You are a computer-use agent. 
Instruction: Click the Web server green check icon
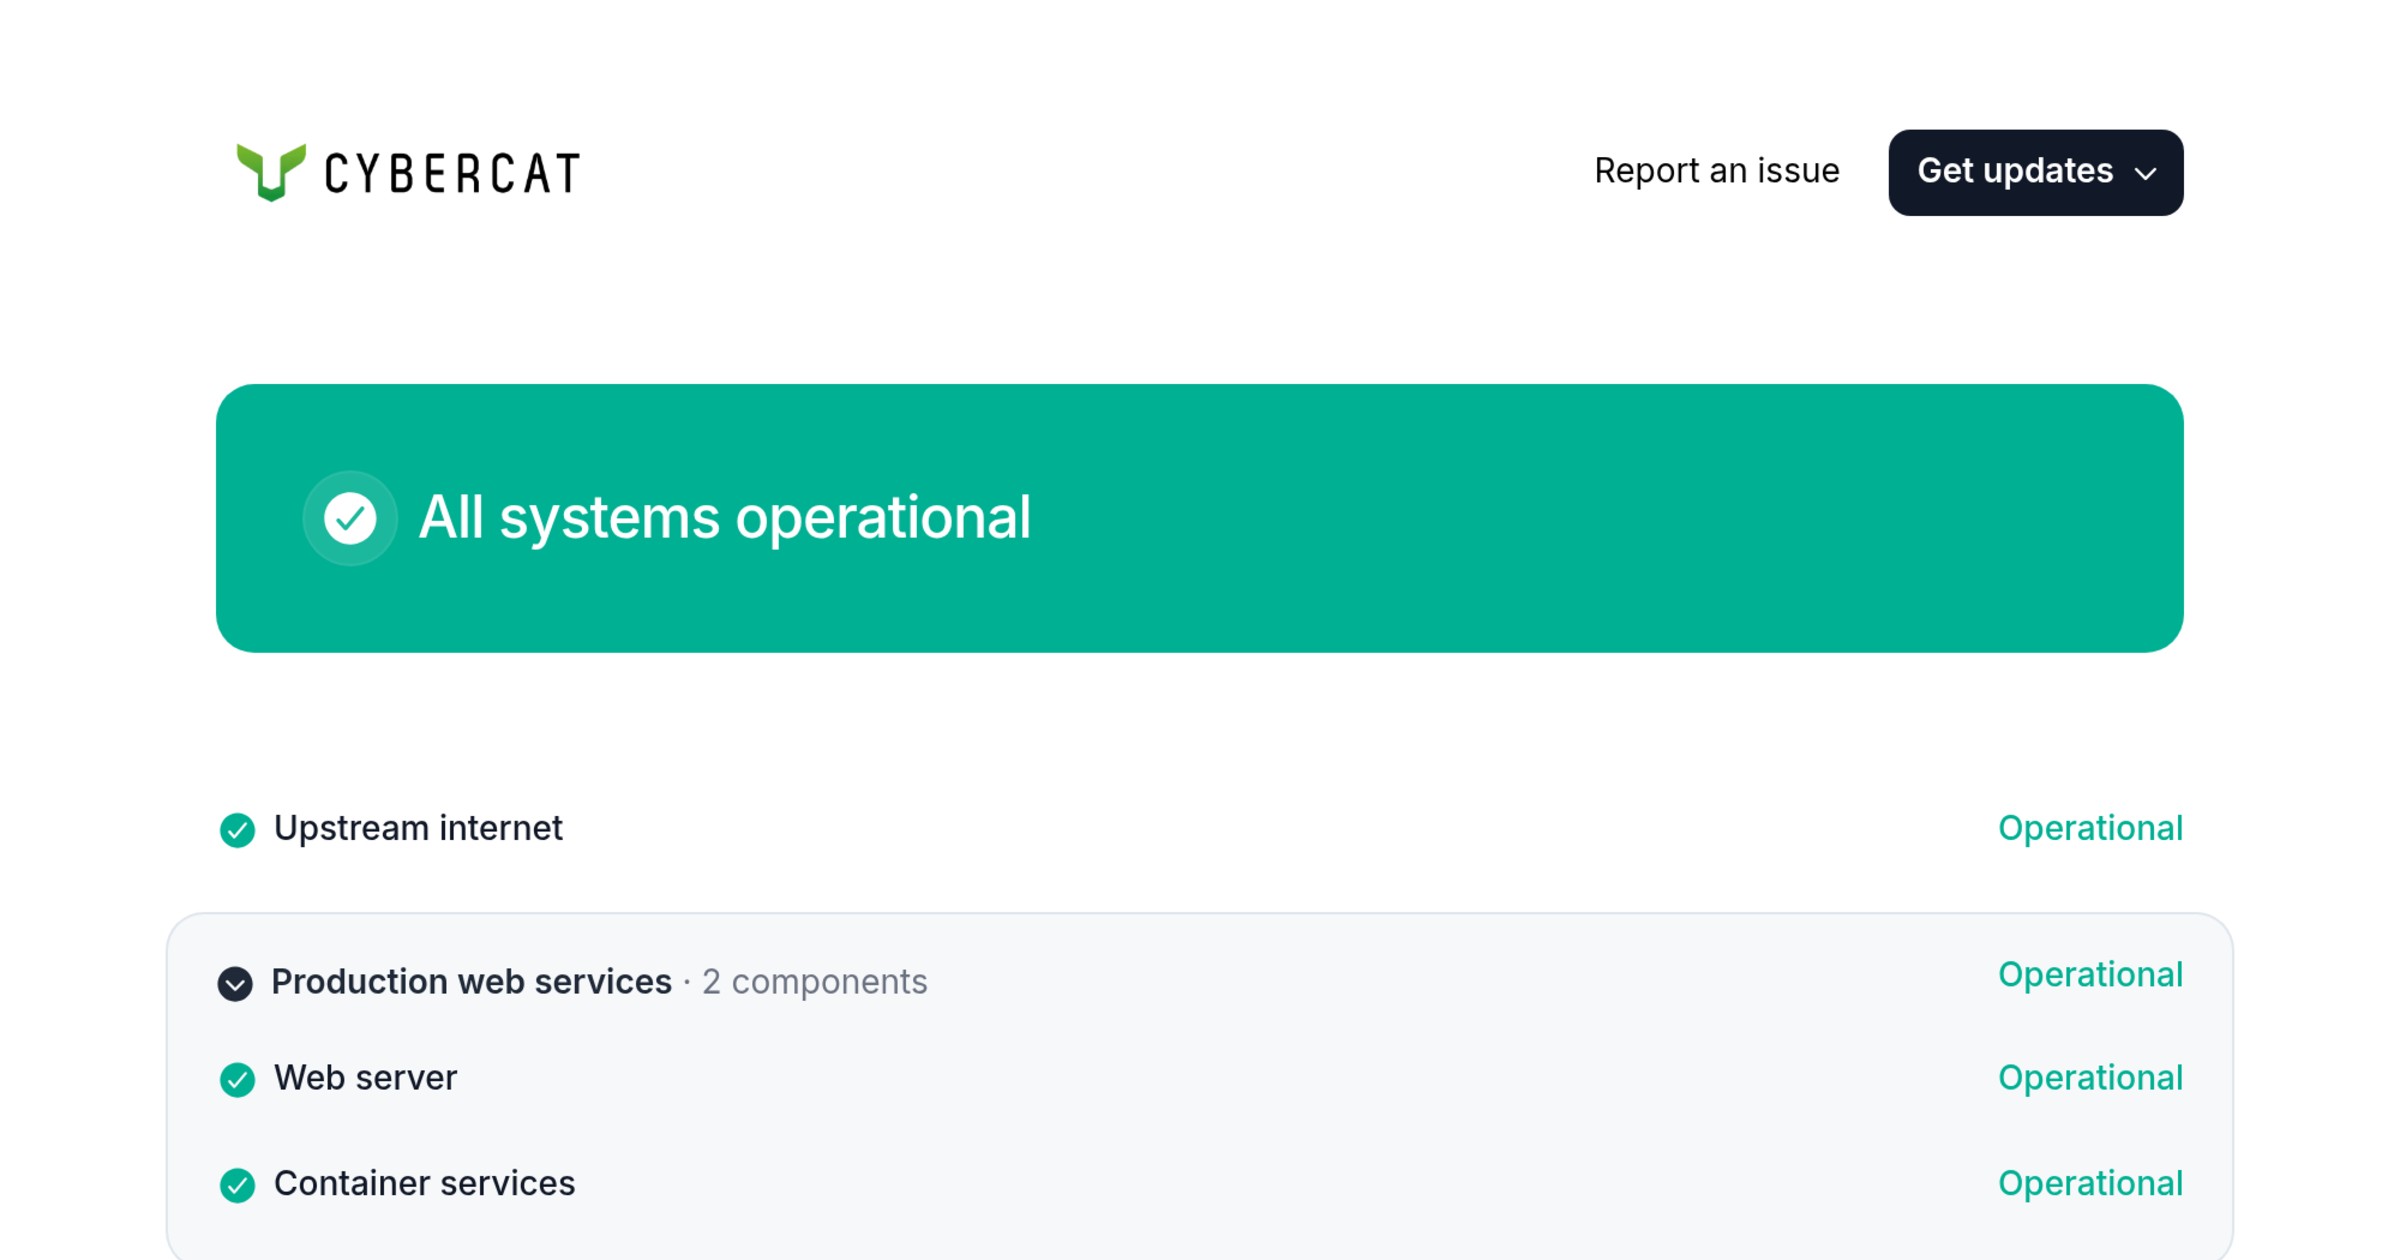tap(237, 1079)
